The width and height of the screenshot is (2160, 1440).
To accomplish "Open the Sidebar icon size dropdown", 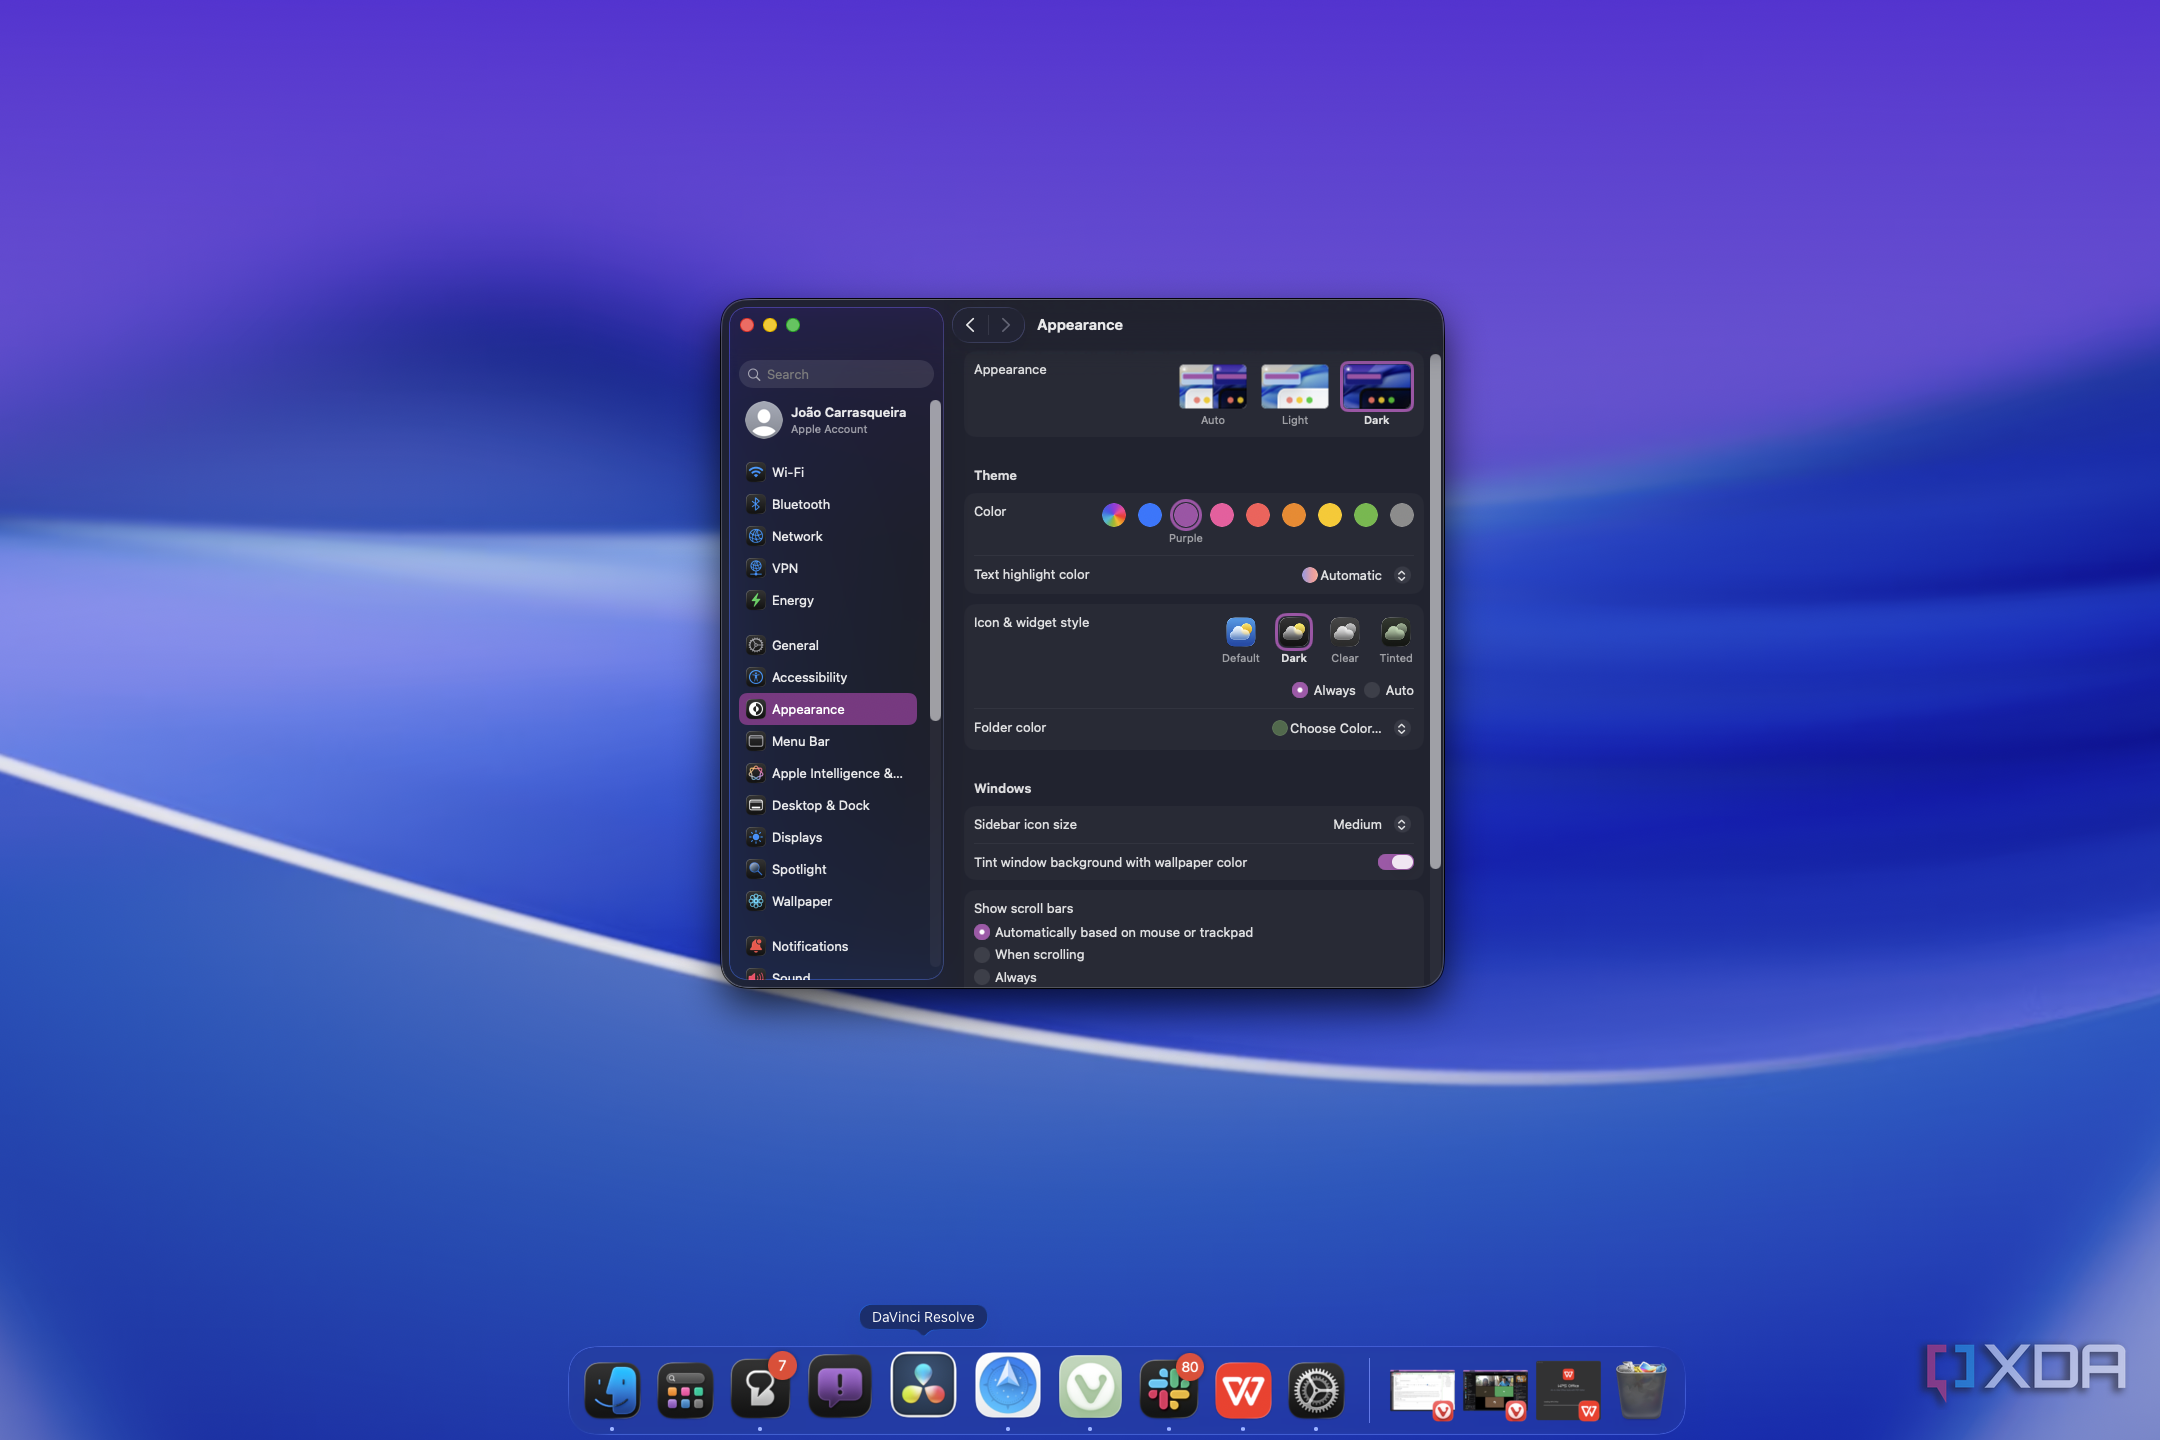I will click(x=1370, y=824).
